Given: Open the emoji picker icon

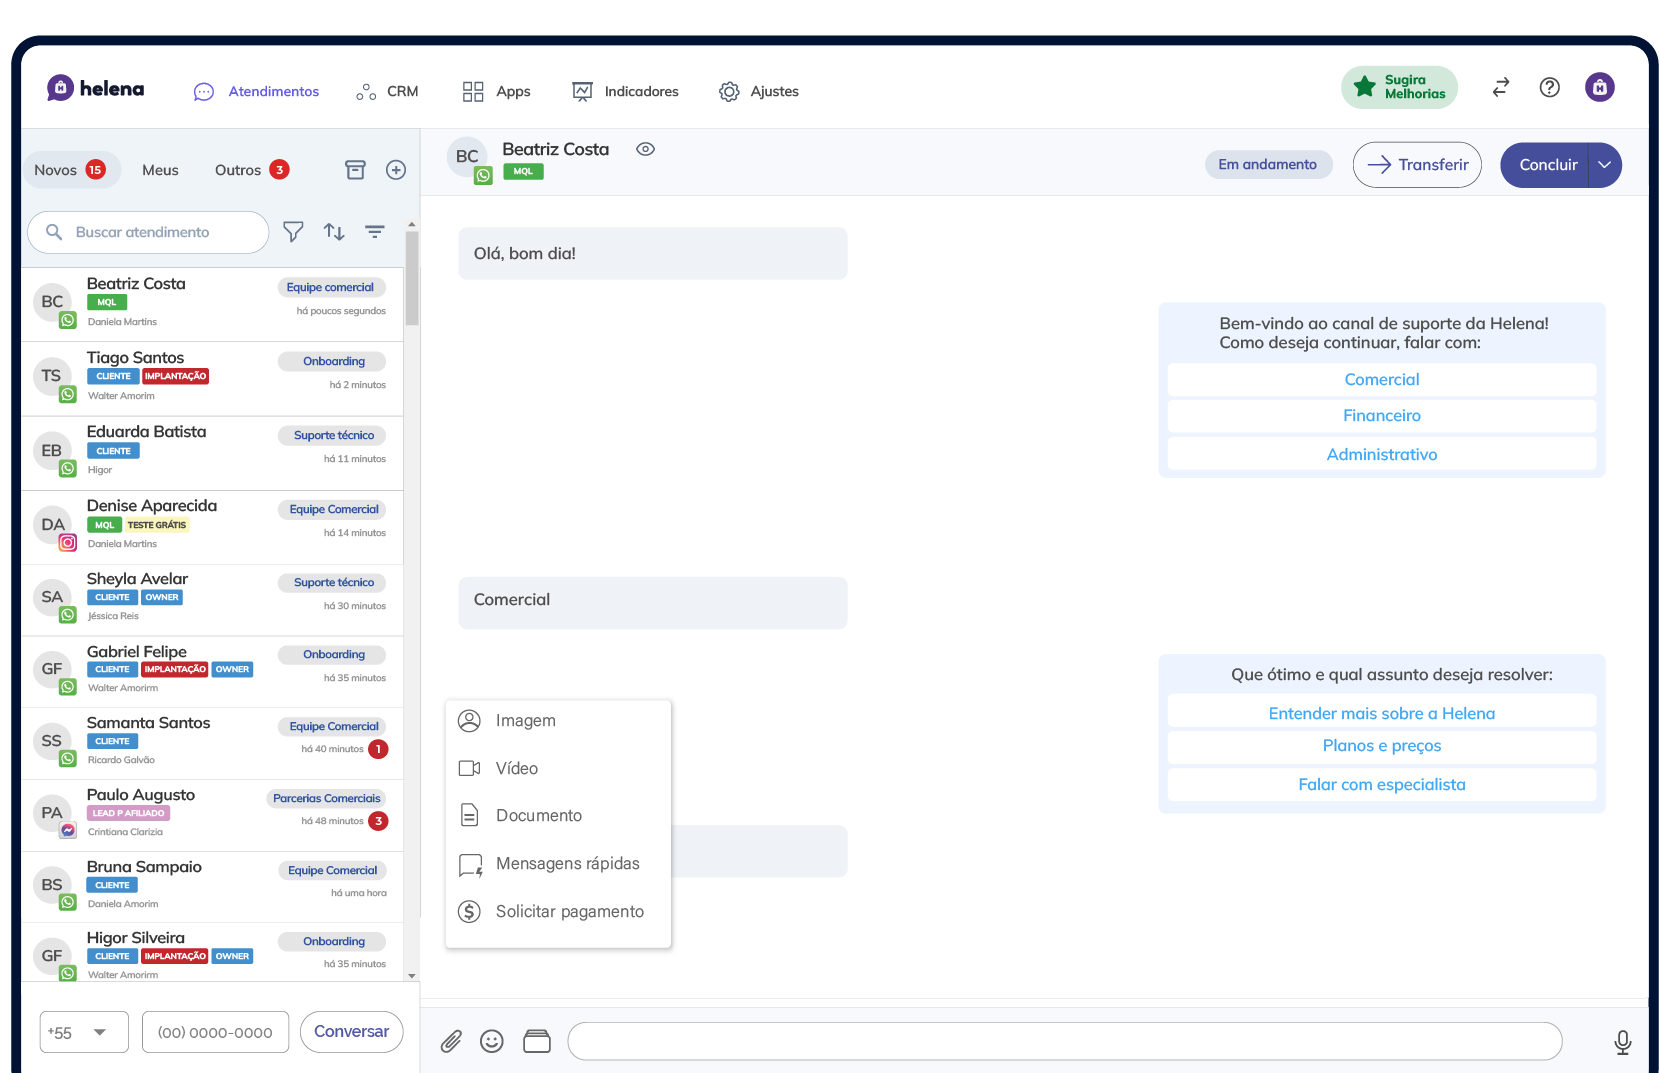Looking at the screenshot, I should tap(492, 1042).
